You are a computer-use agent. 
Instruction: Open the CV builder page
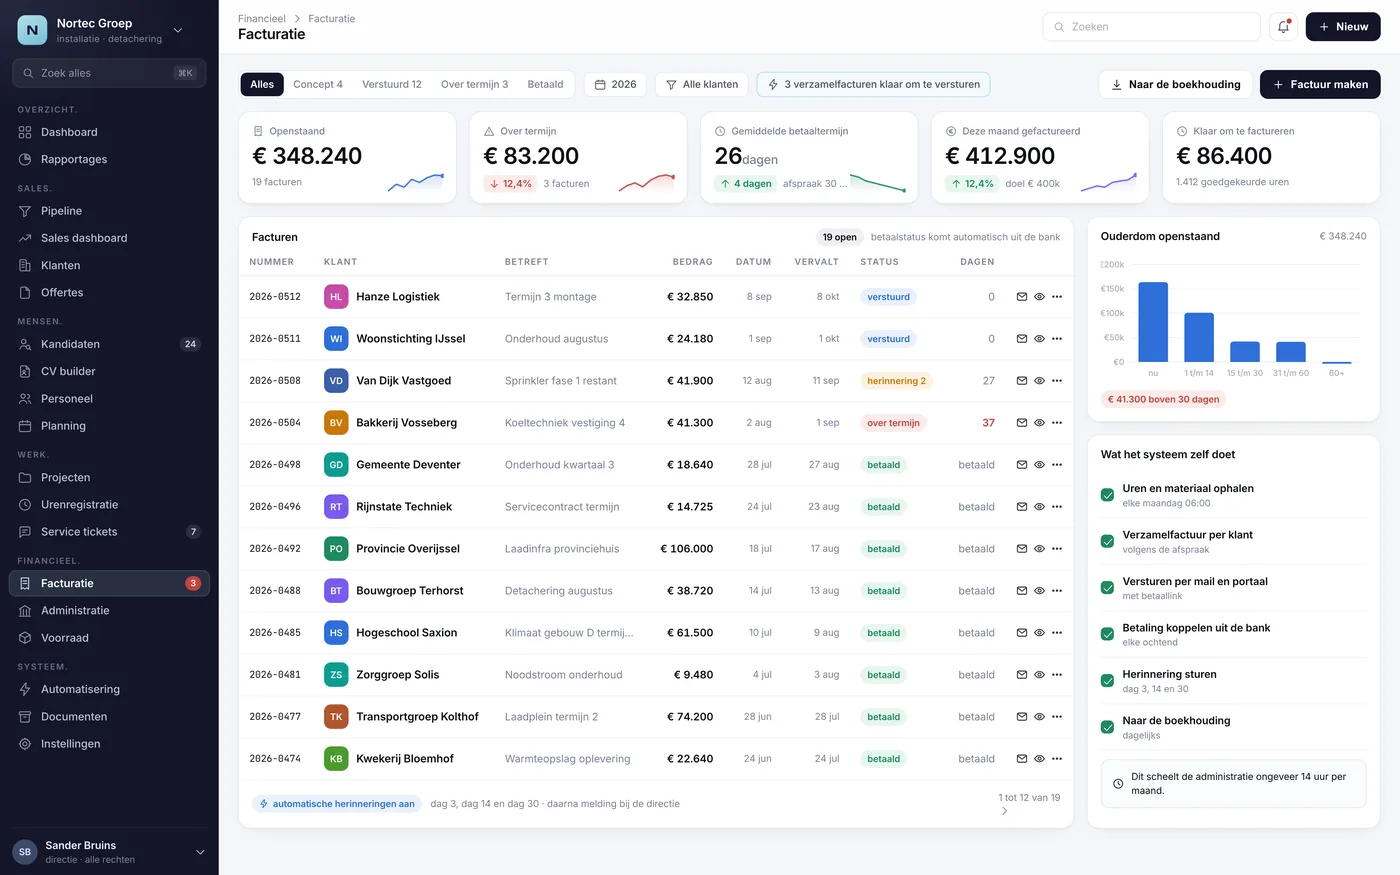[x=109, y=371]
